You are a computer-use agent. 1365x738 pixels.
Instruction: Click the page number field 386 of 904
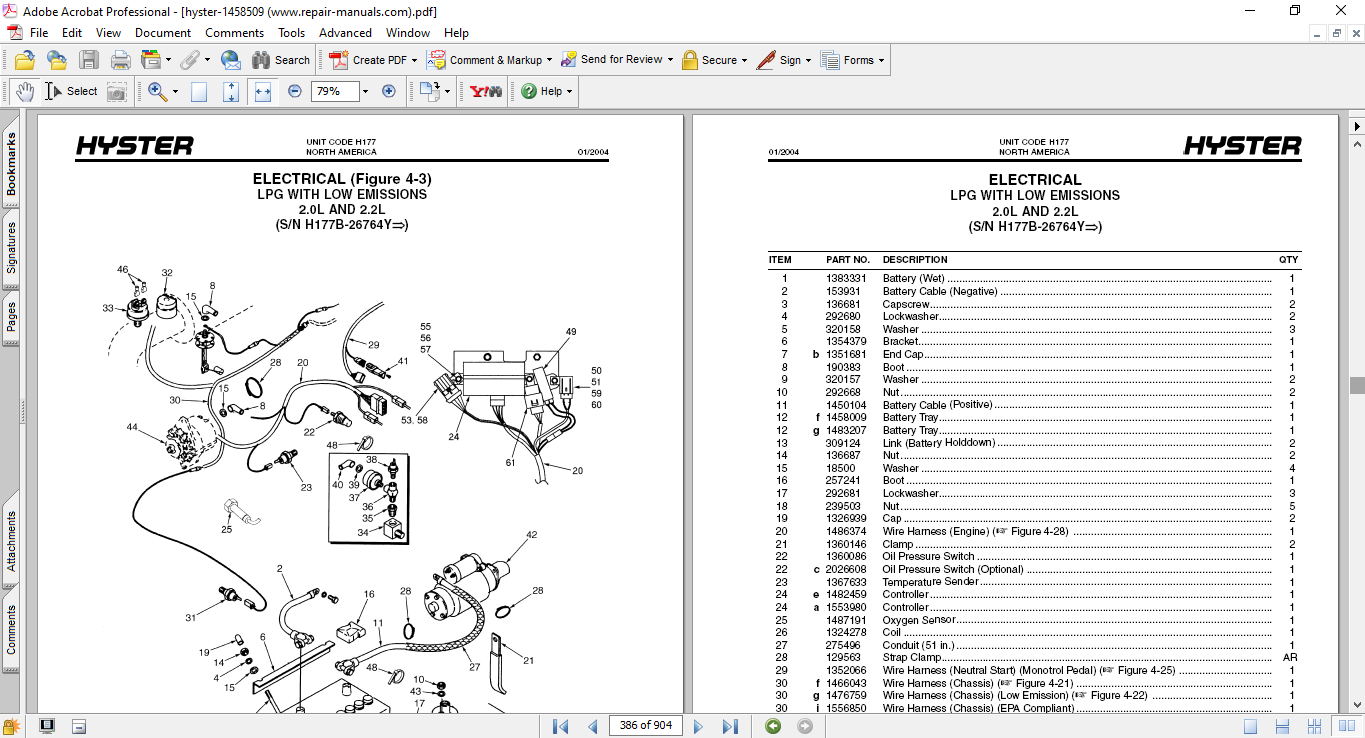click(x=645, y=726)
